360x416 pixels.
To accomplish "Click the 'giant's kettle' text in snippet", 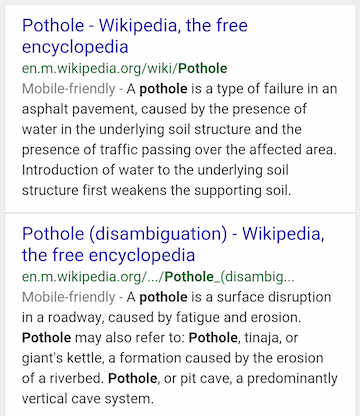I will [x=63, y=358].
